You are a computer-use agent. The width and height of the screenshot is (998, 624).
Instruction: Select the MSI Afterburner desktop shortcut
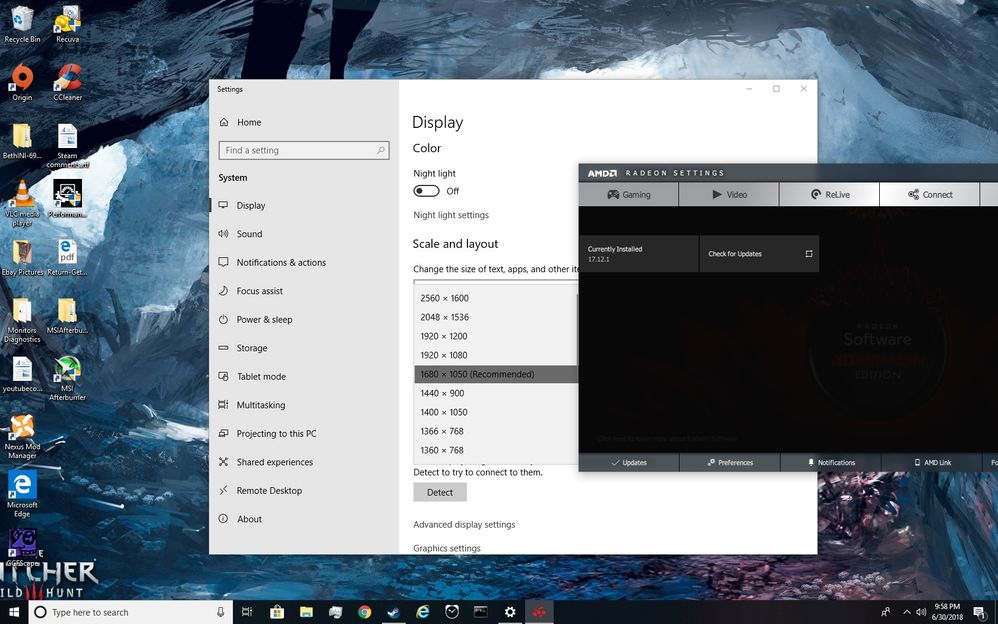67,378
